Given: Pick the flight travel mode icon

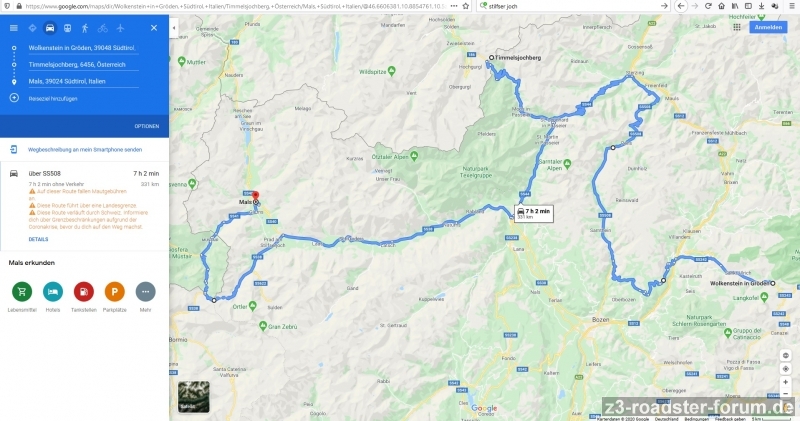Looking at the screenshot, I should click(x=120, y=28).
